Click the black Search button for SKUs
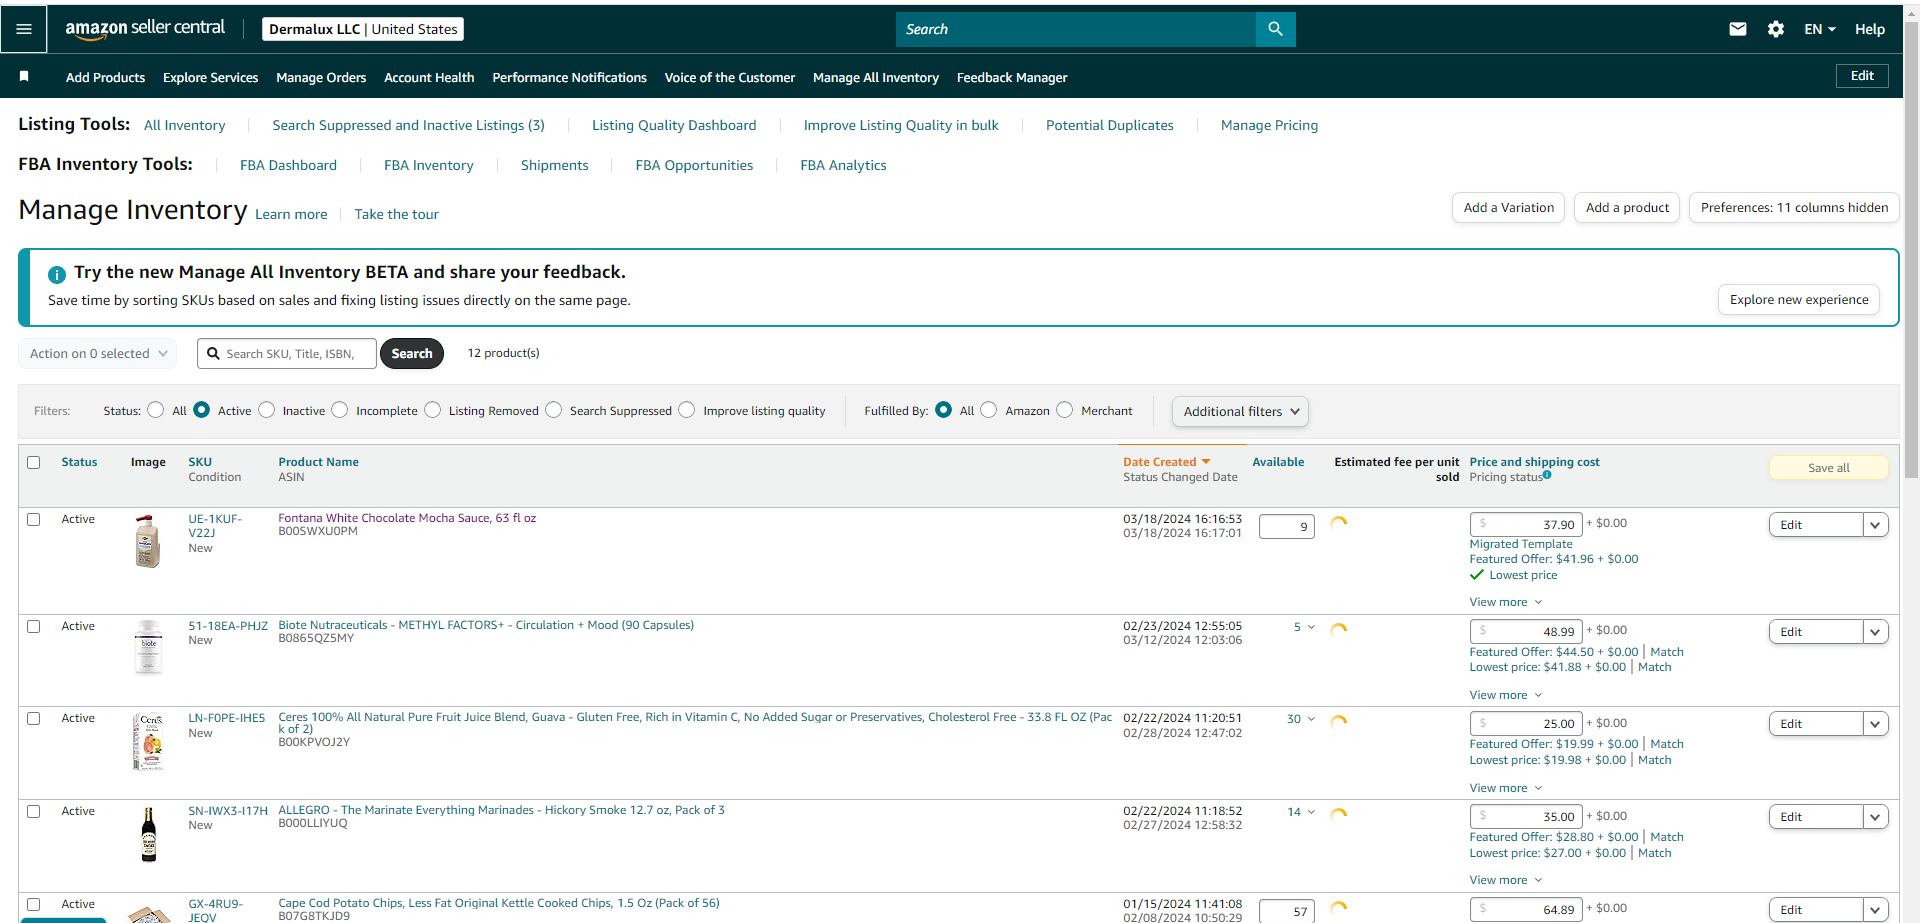 (412, 353)
